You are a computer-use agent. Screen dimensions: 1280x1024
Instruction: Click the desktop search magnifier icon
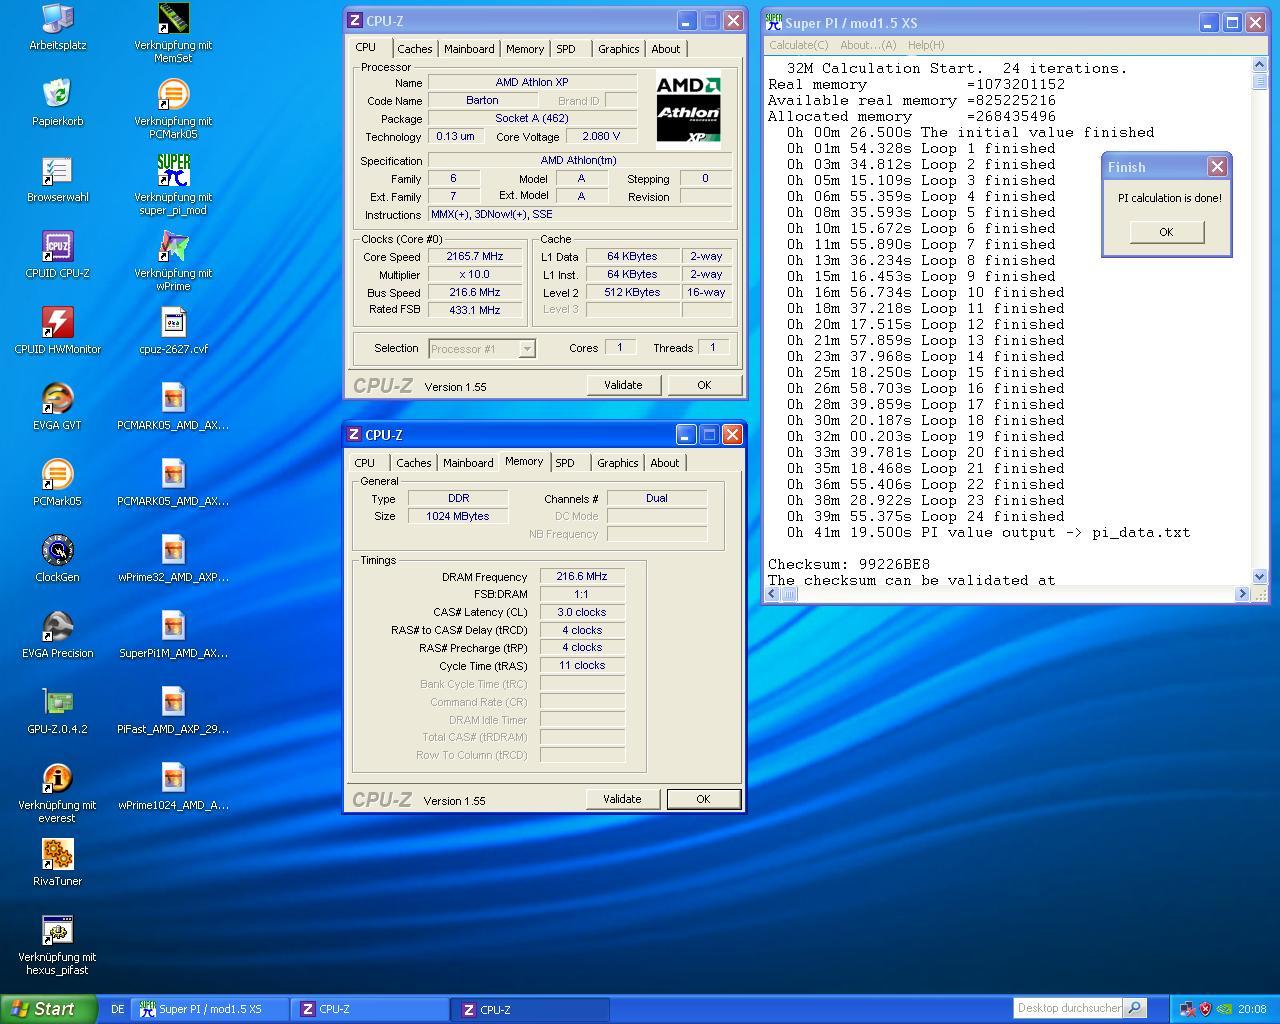1135,1008
